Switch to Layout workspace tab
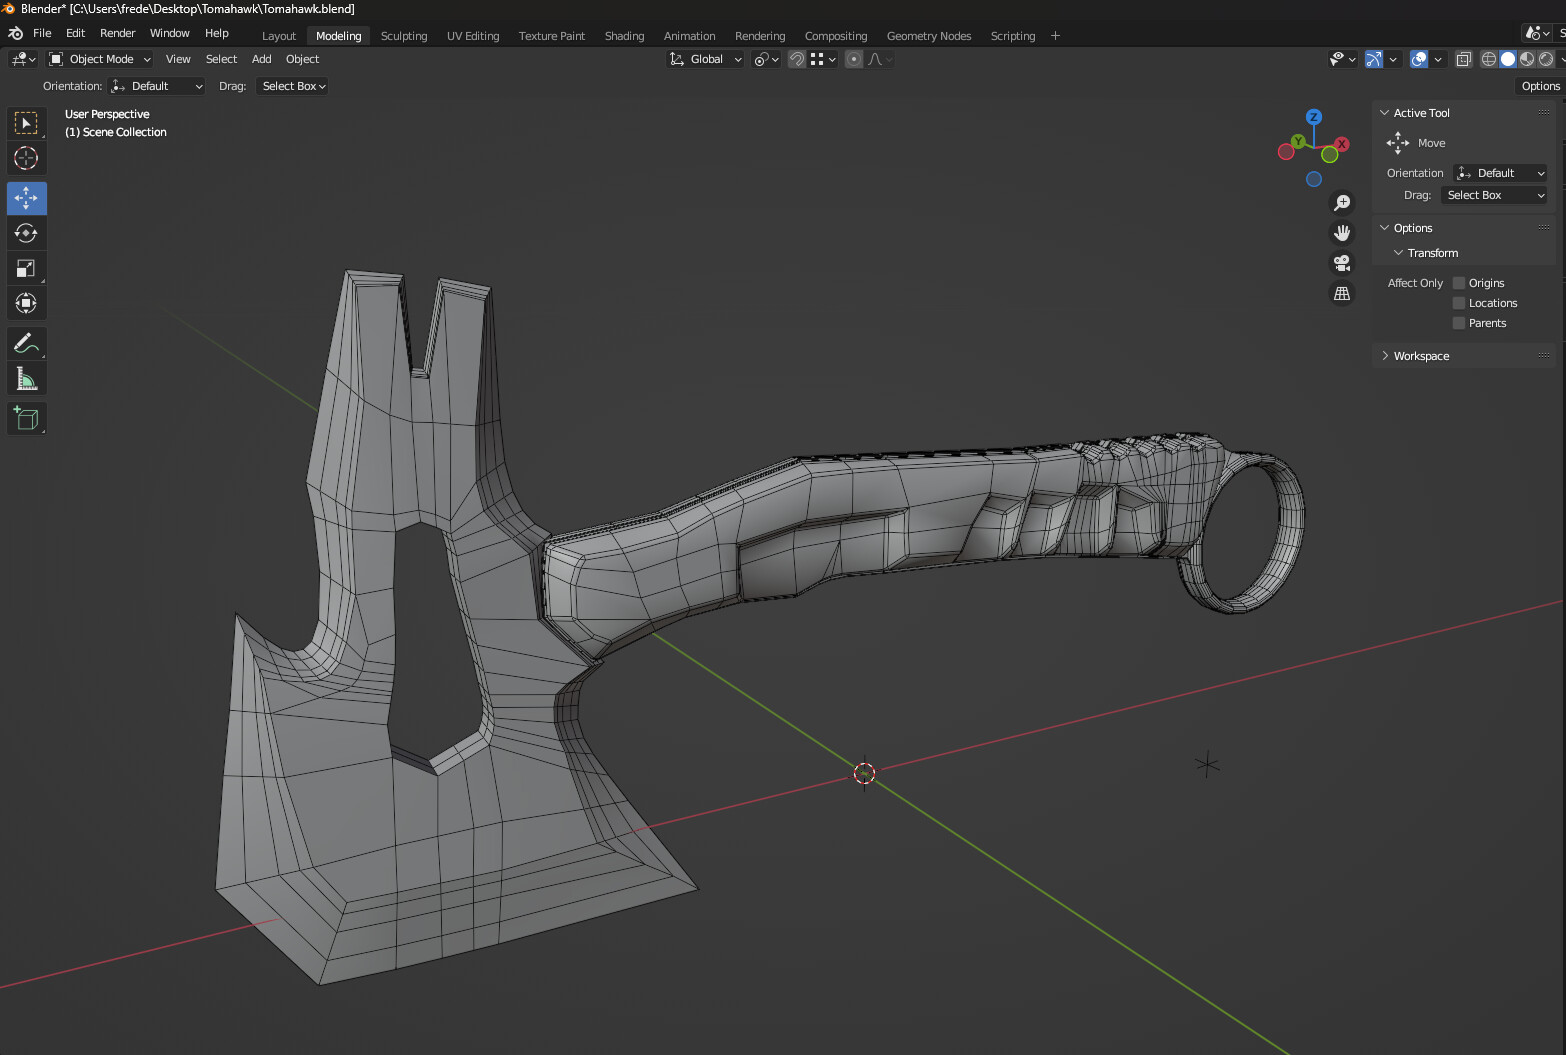This screenshot has width=1566, height=1055. tap(279, 36)
